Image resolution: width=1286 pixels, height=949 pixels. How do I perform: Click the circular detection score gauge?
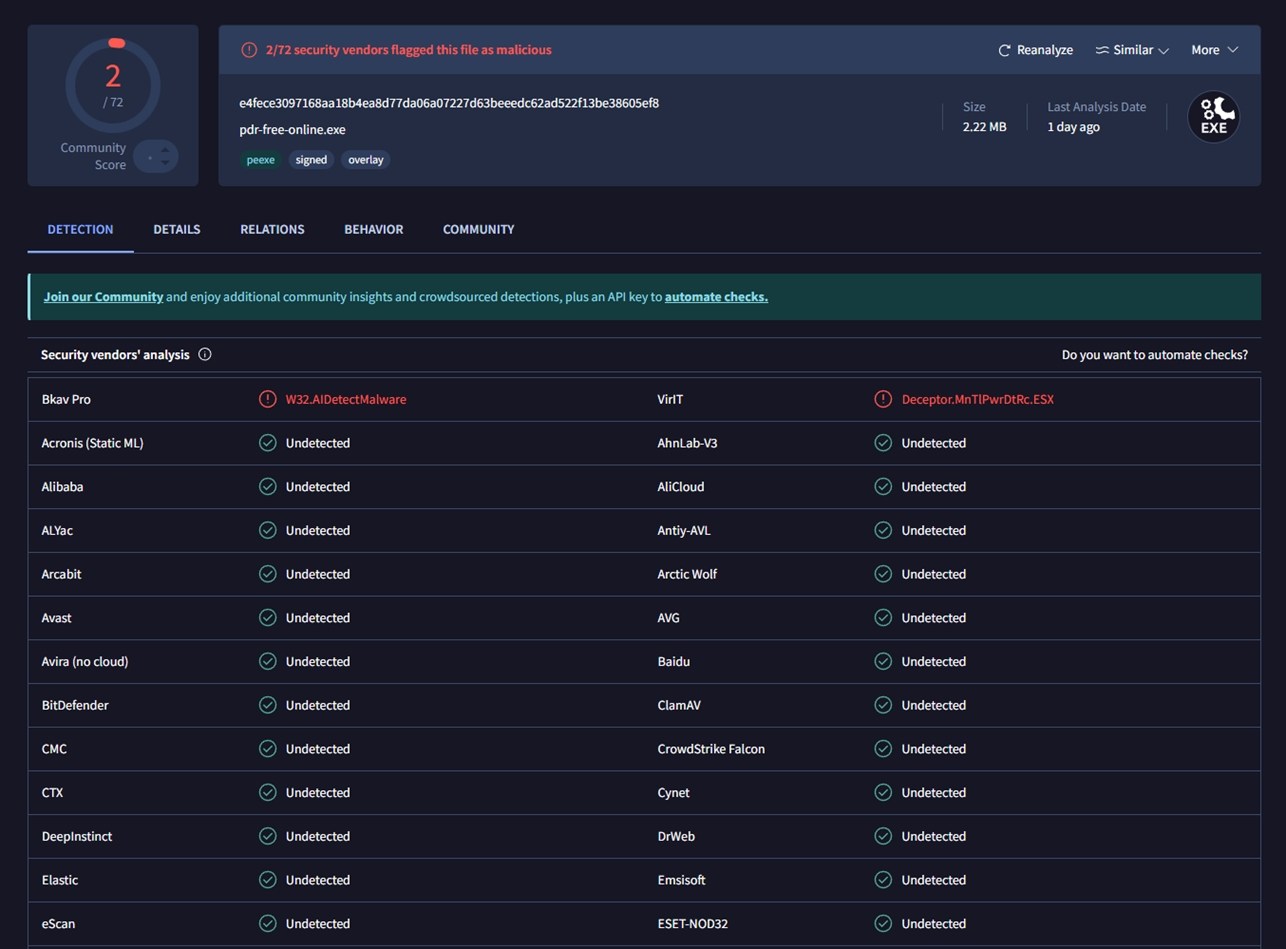(x=113, y=86)
